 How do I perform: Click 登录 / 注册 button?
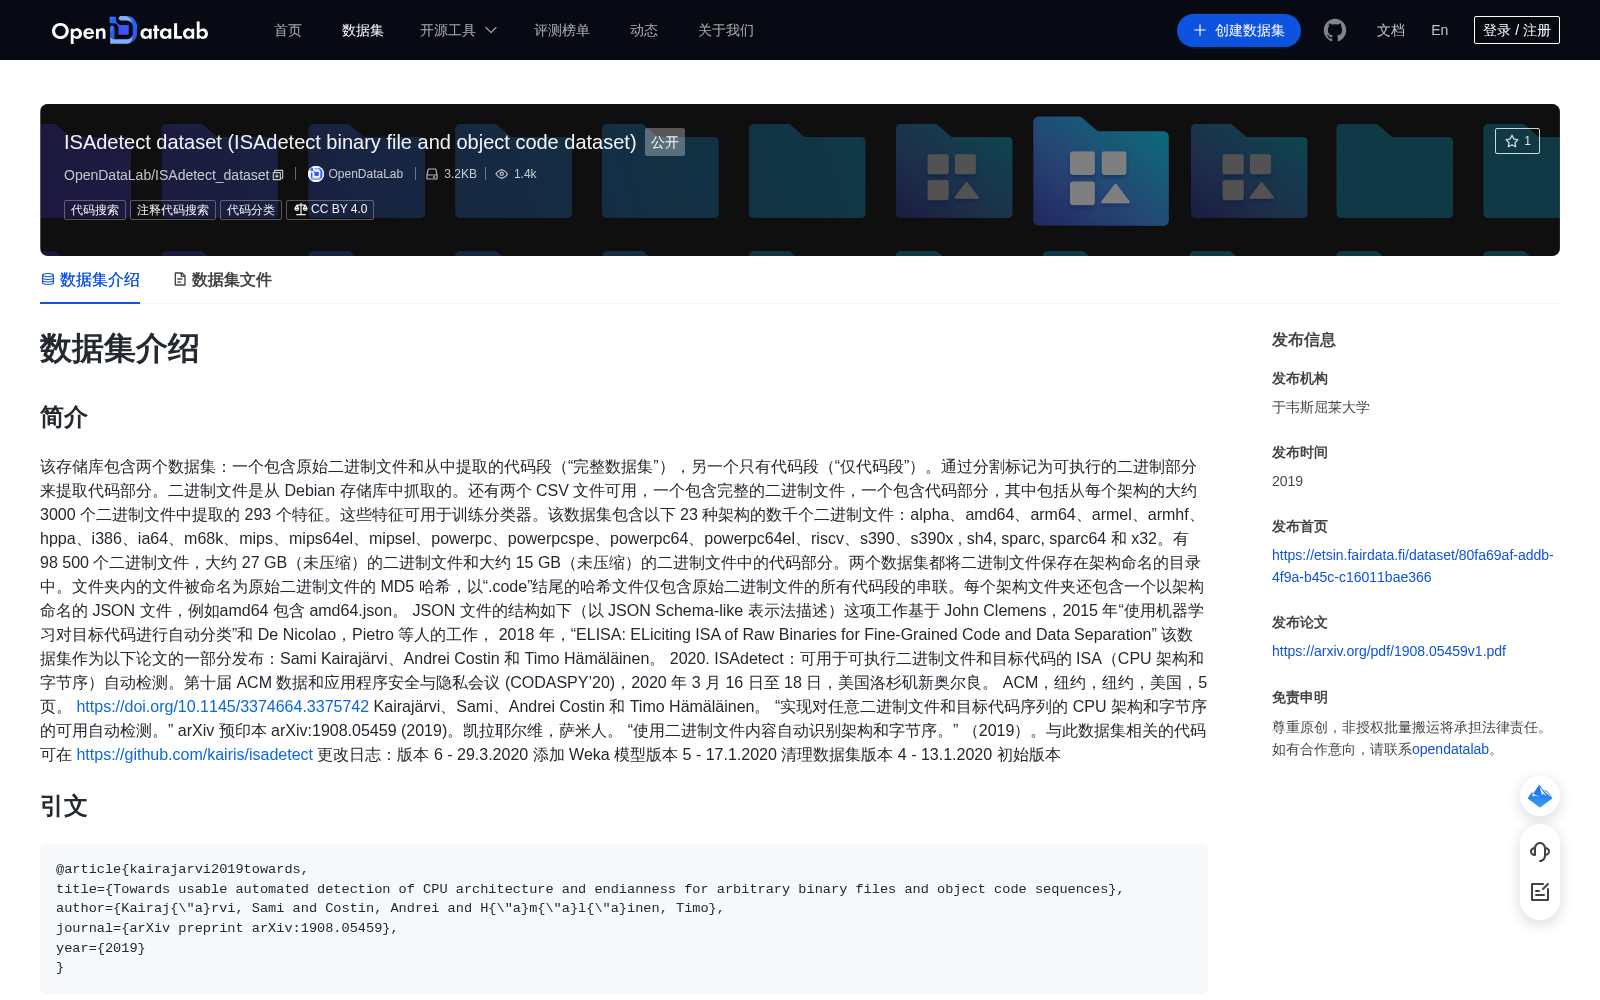click(1517, 30)
